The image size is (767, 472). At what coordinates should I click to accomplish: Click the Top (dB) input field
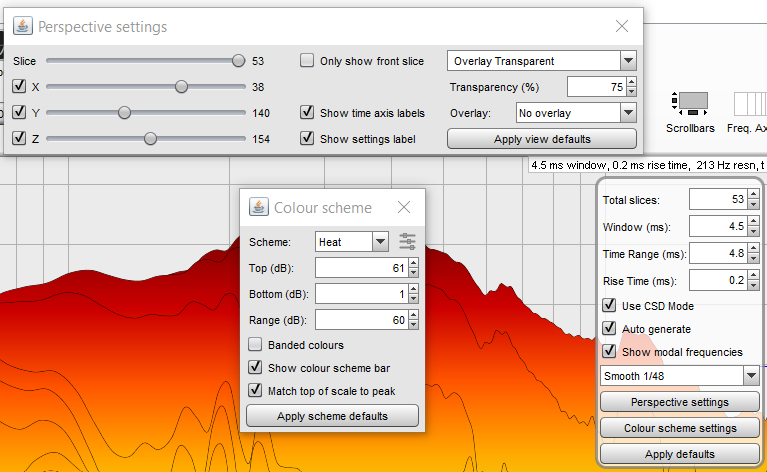pos(362,268)
